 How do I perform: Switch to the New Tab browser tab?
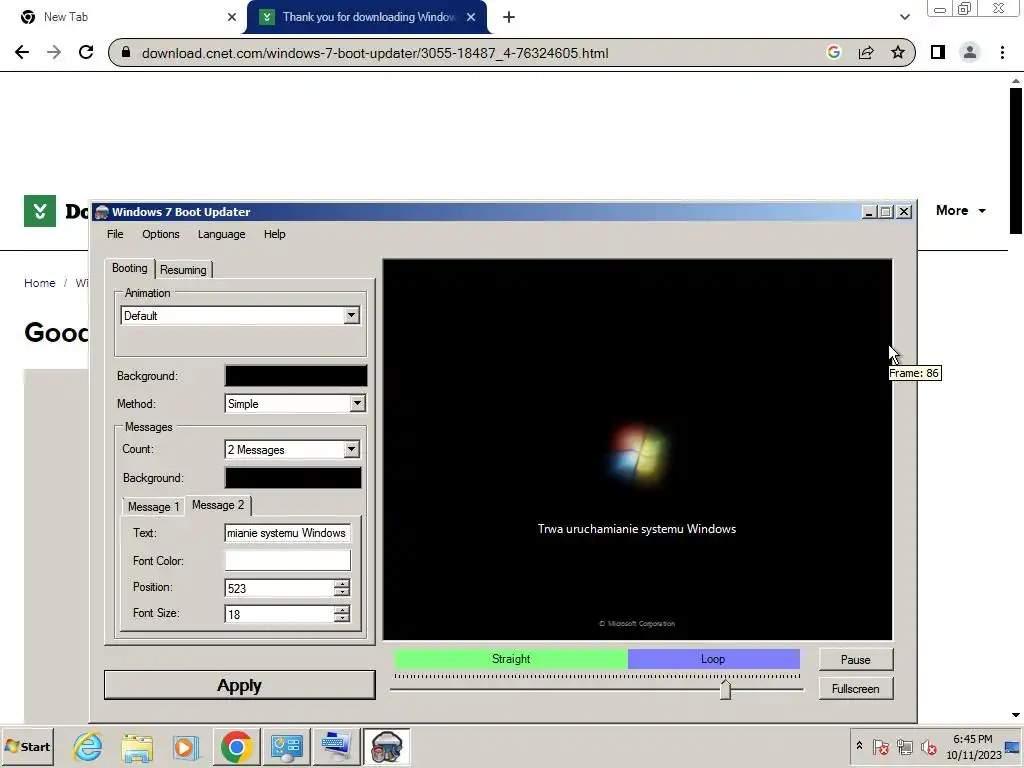click(124, 17)
